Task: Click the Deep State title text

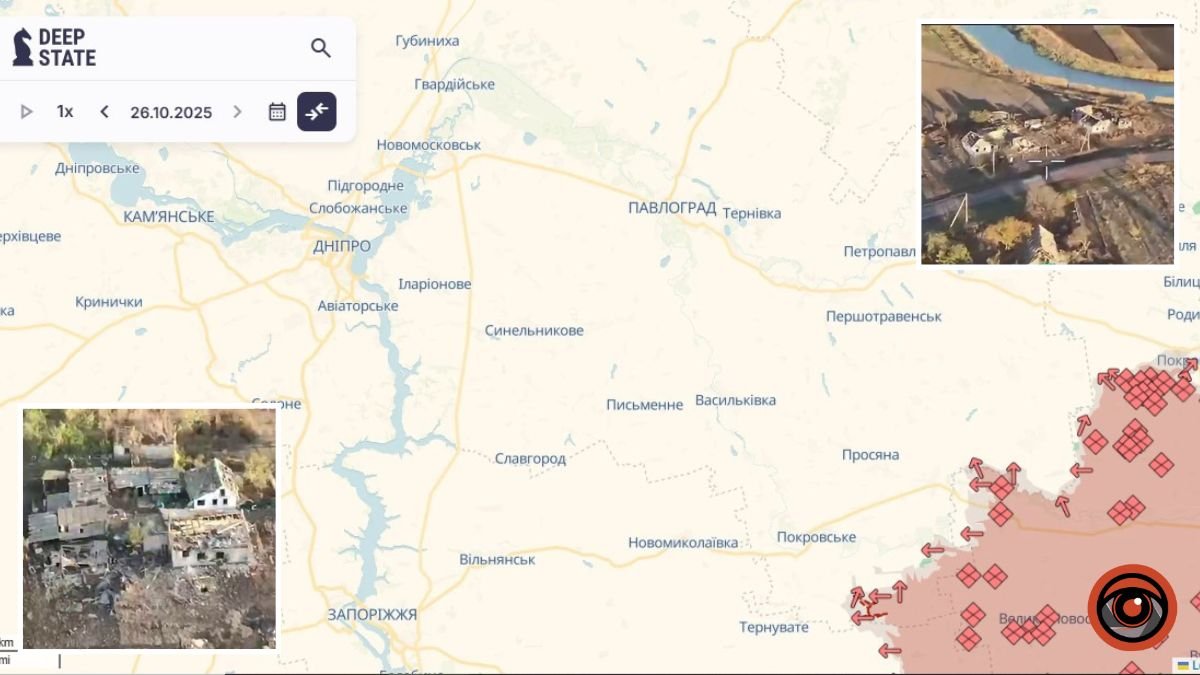Action: (x=67, y=47)
